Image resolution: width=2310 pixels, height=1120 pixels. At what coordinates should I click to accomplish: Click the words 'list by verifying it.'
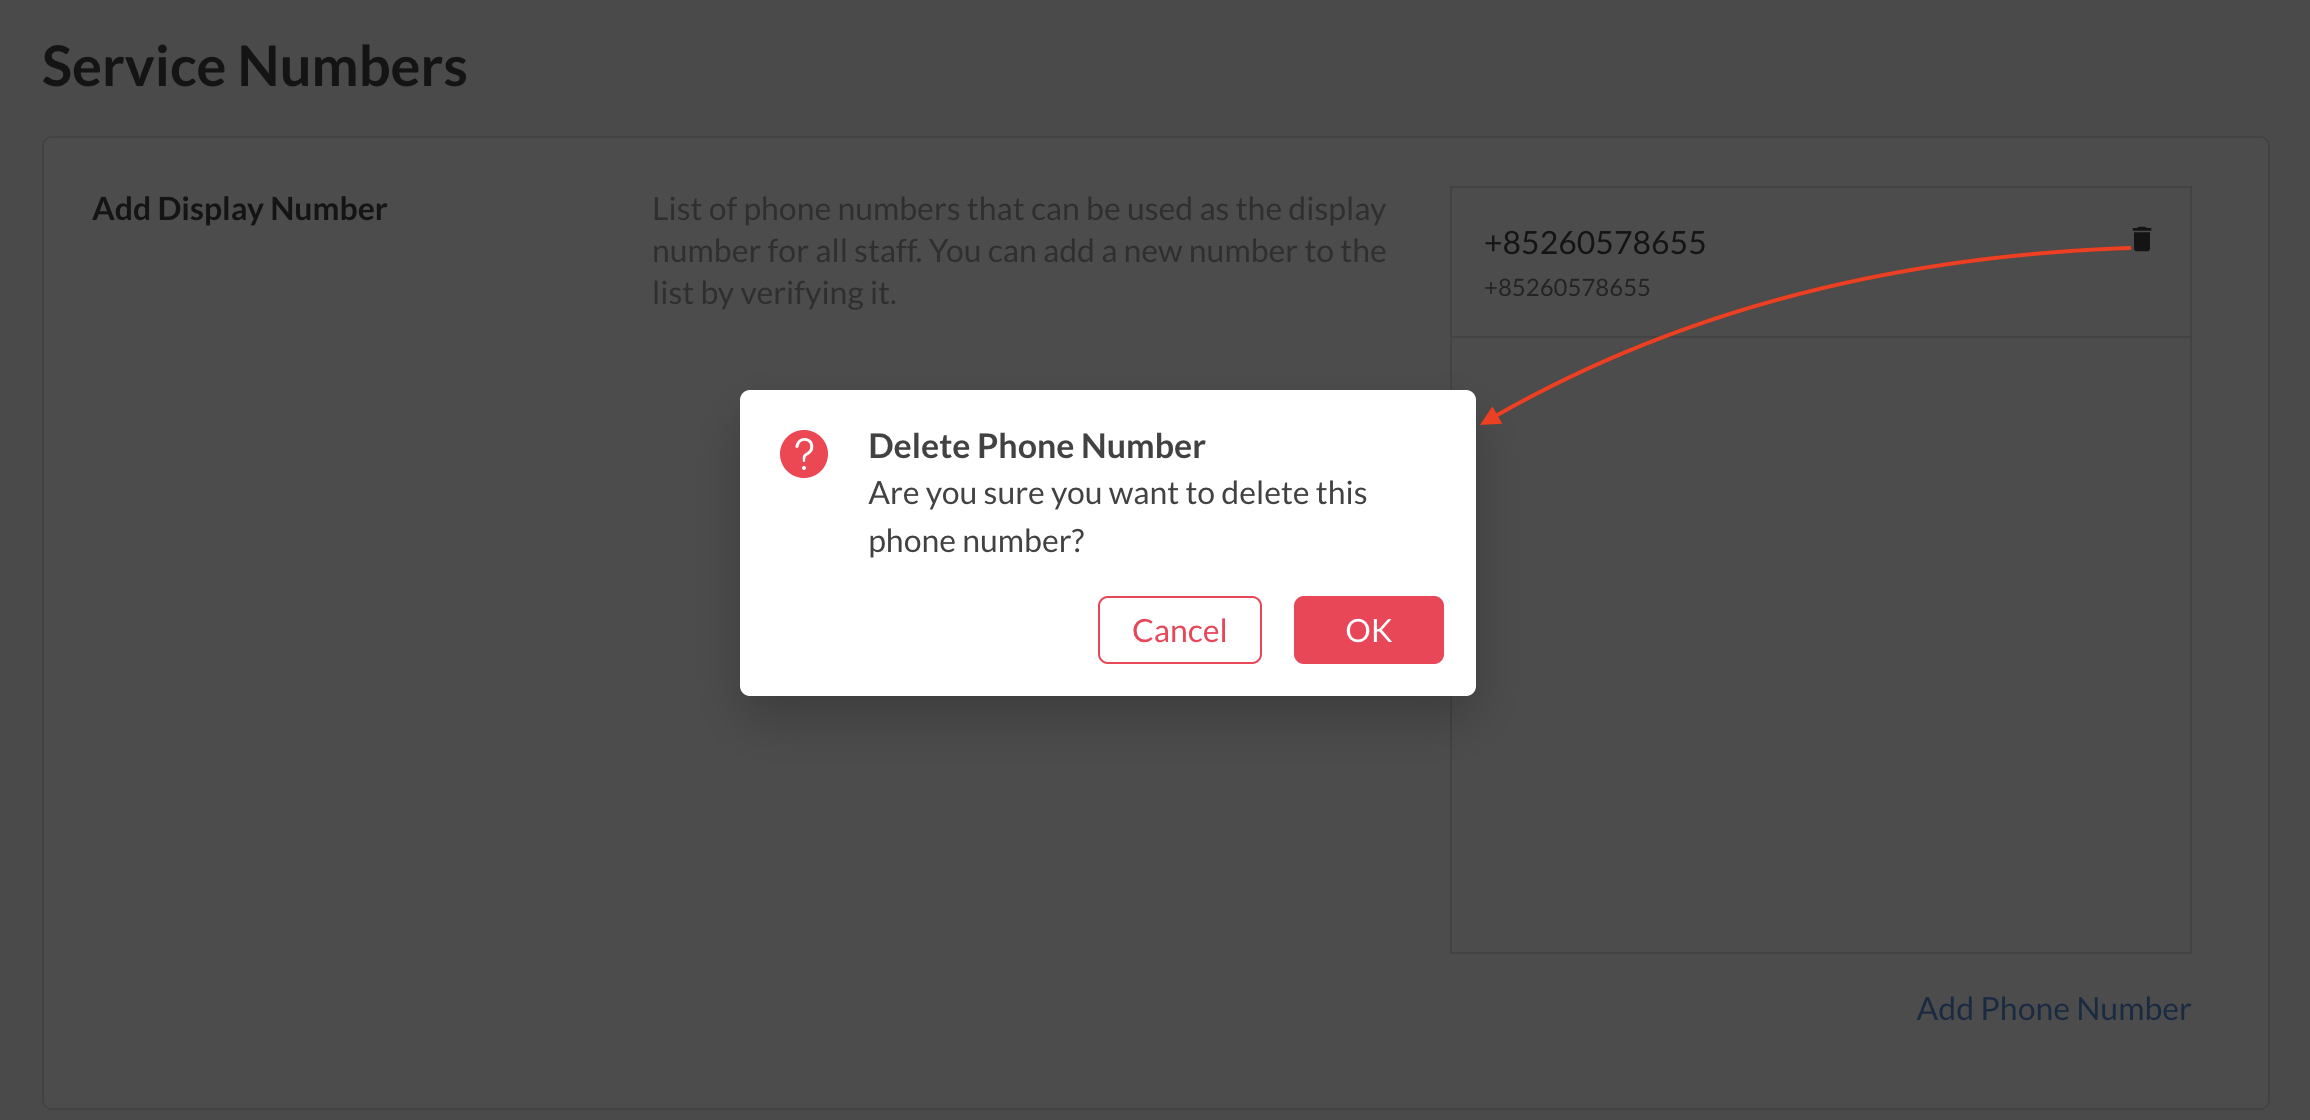point(774,293)
